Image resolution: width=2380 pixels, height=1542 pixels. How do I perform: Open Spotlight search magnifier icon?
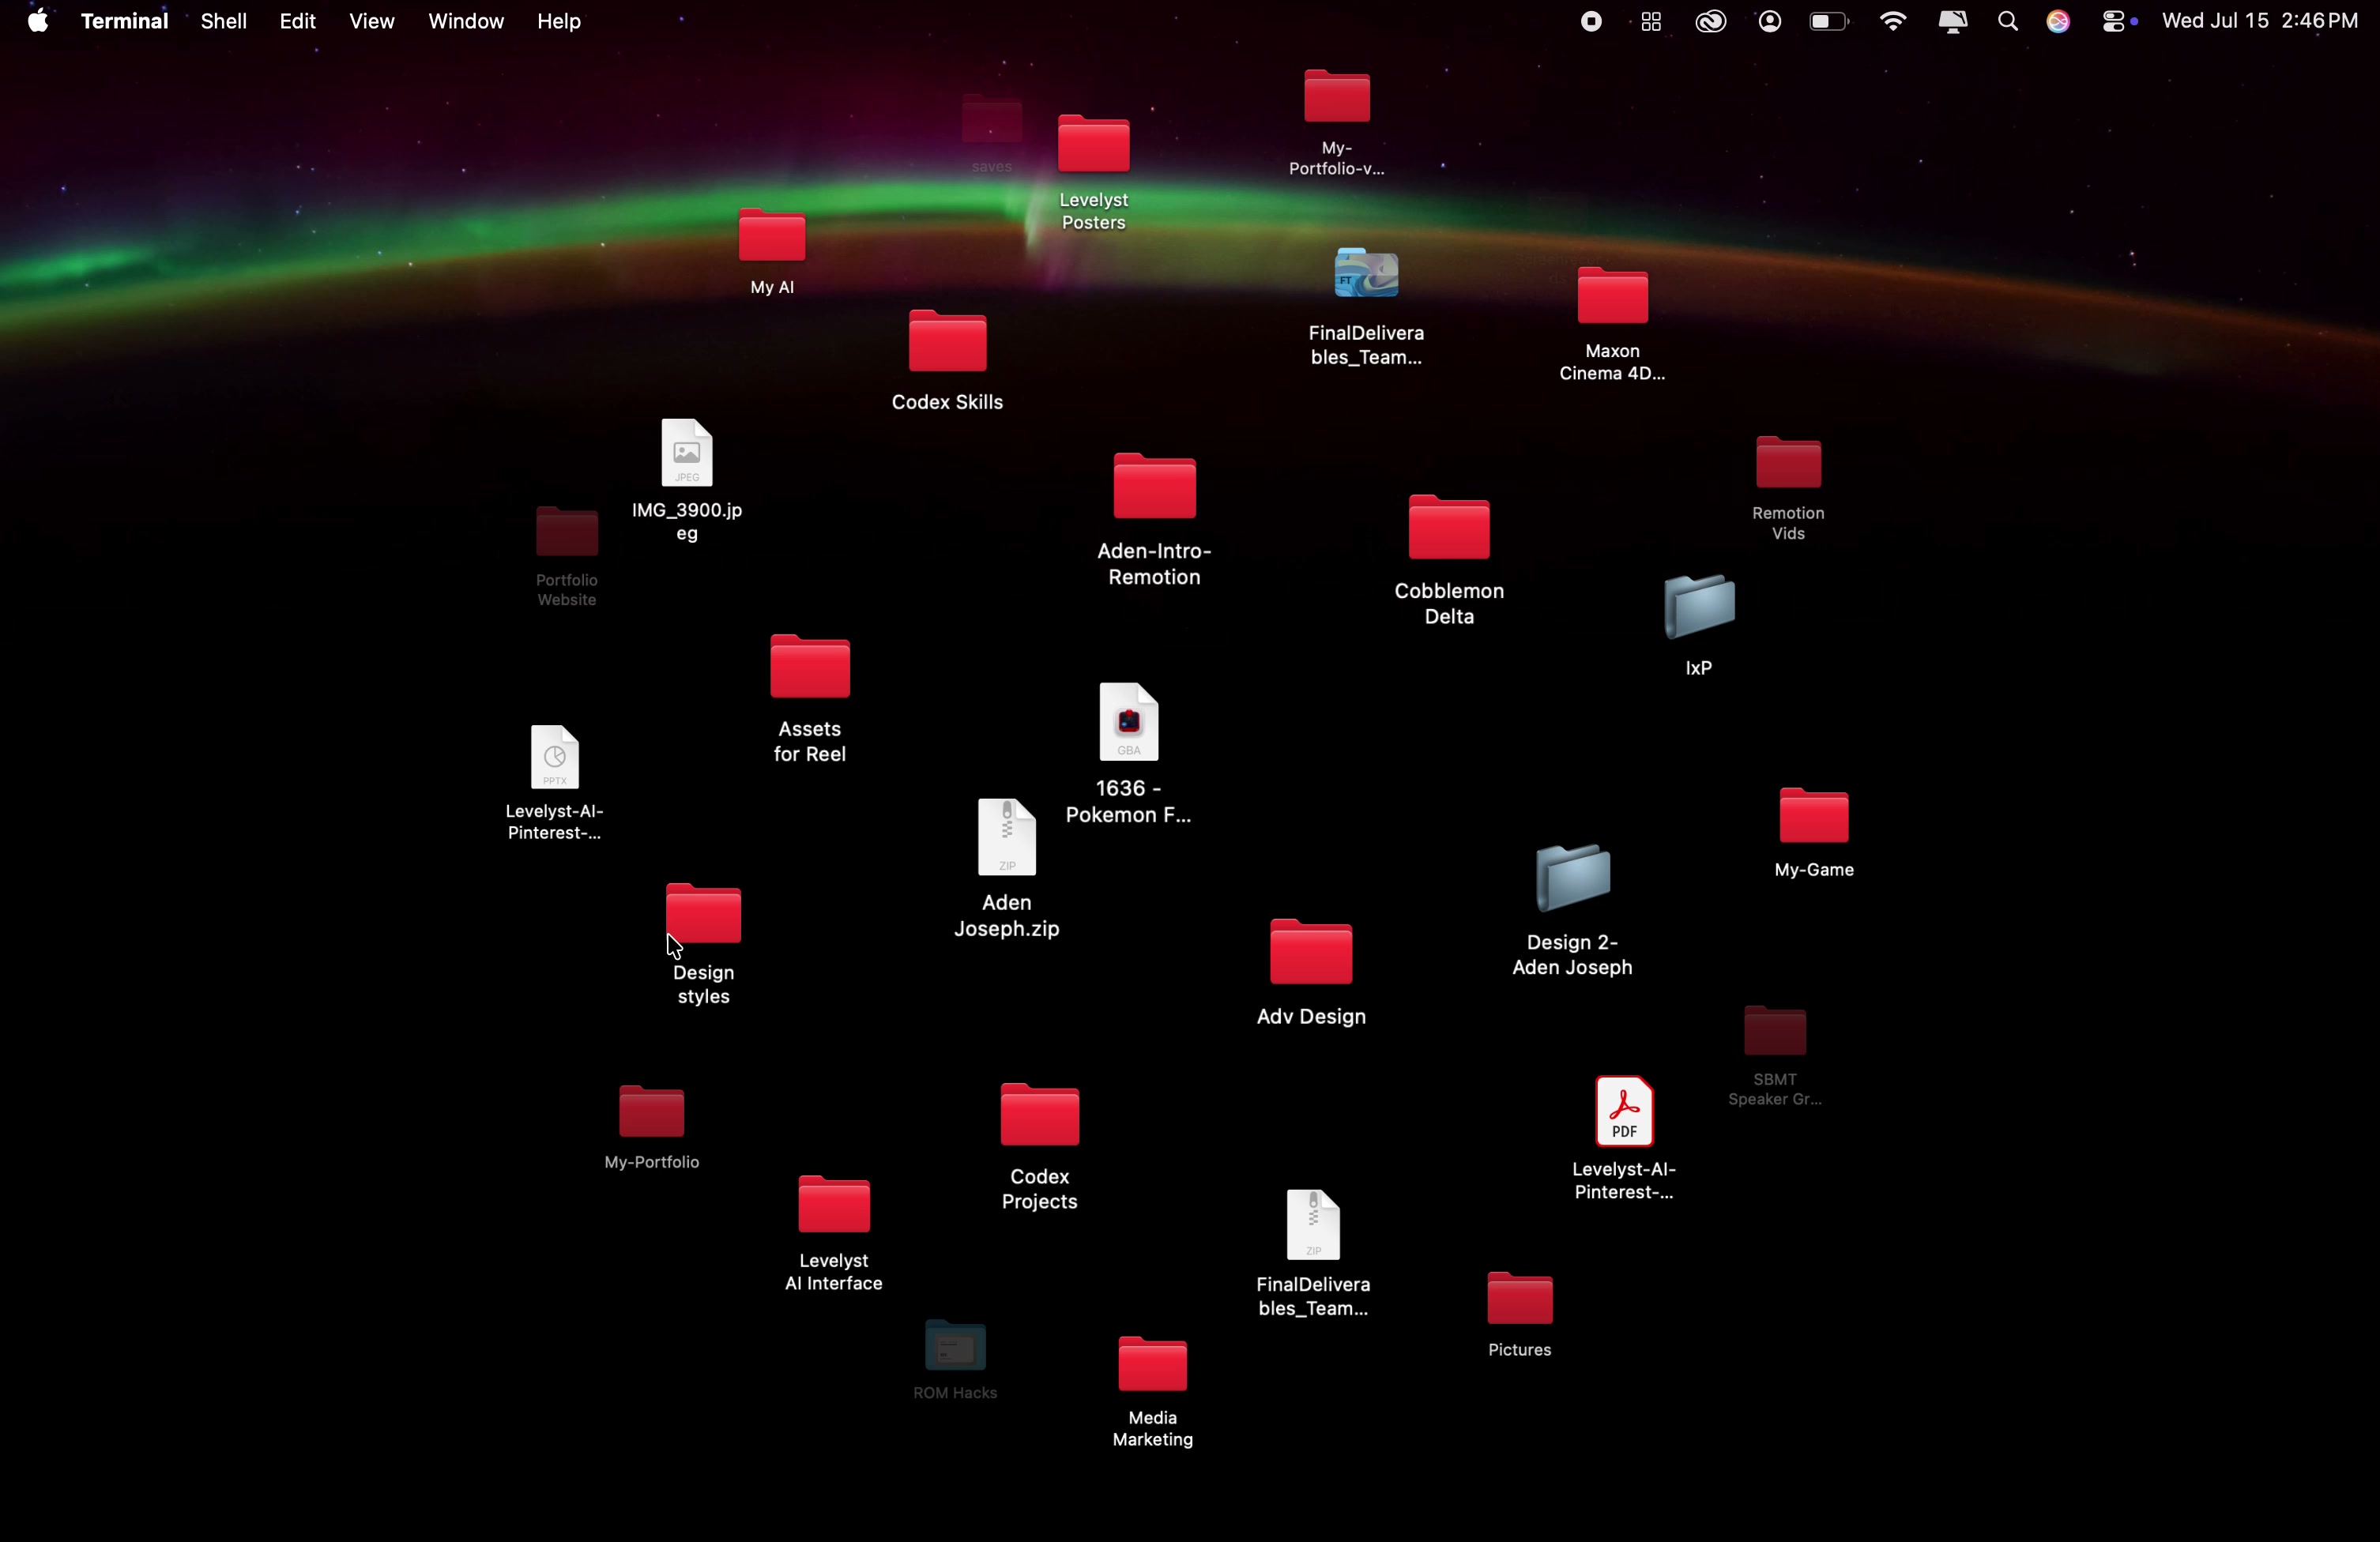tap(2008, 21)
